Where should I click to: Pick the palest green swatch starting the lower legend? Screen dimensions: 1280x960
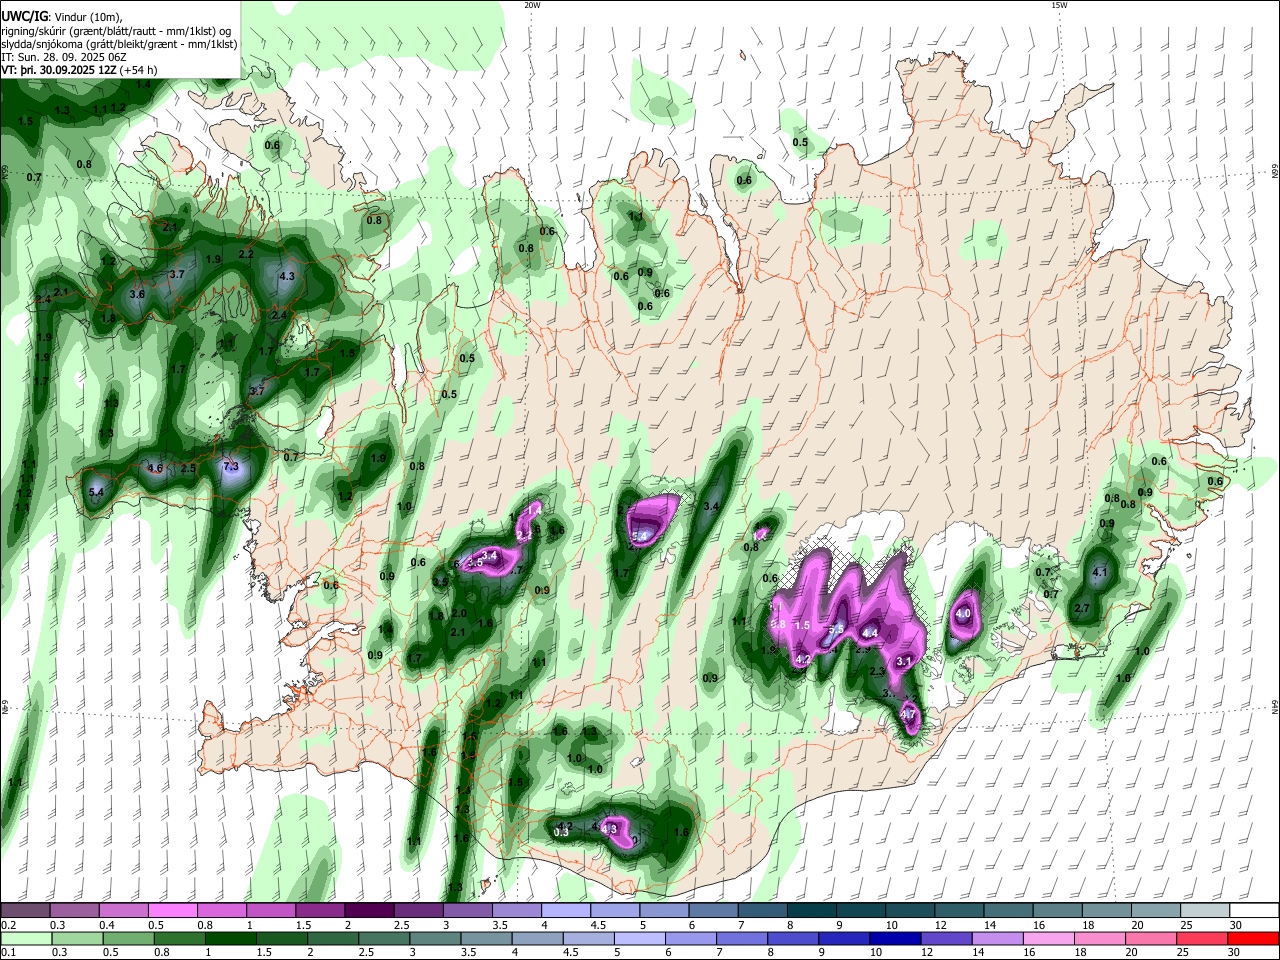click(x=26, y=938)
